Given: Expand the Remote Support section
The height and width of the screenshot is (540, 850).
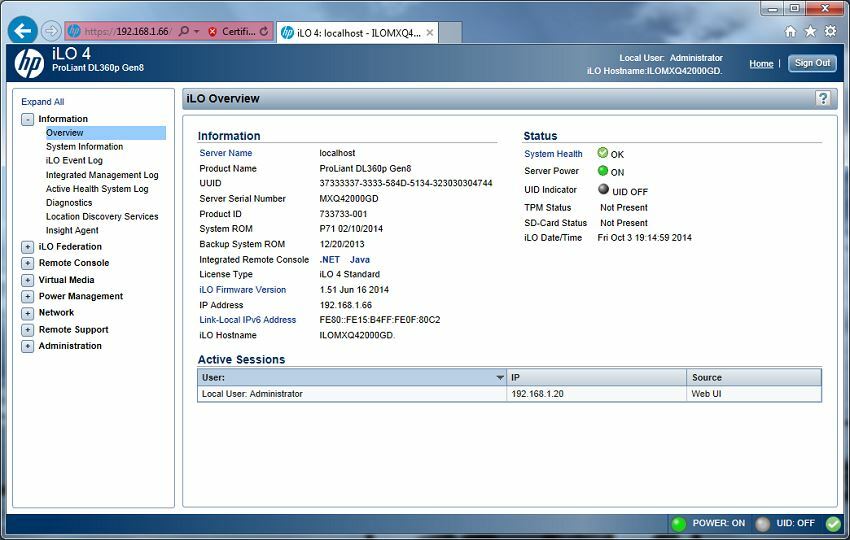Looking at the screenshot, I should click(x=27, y=330).
